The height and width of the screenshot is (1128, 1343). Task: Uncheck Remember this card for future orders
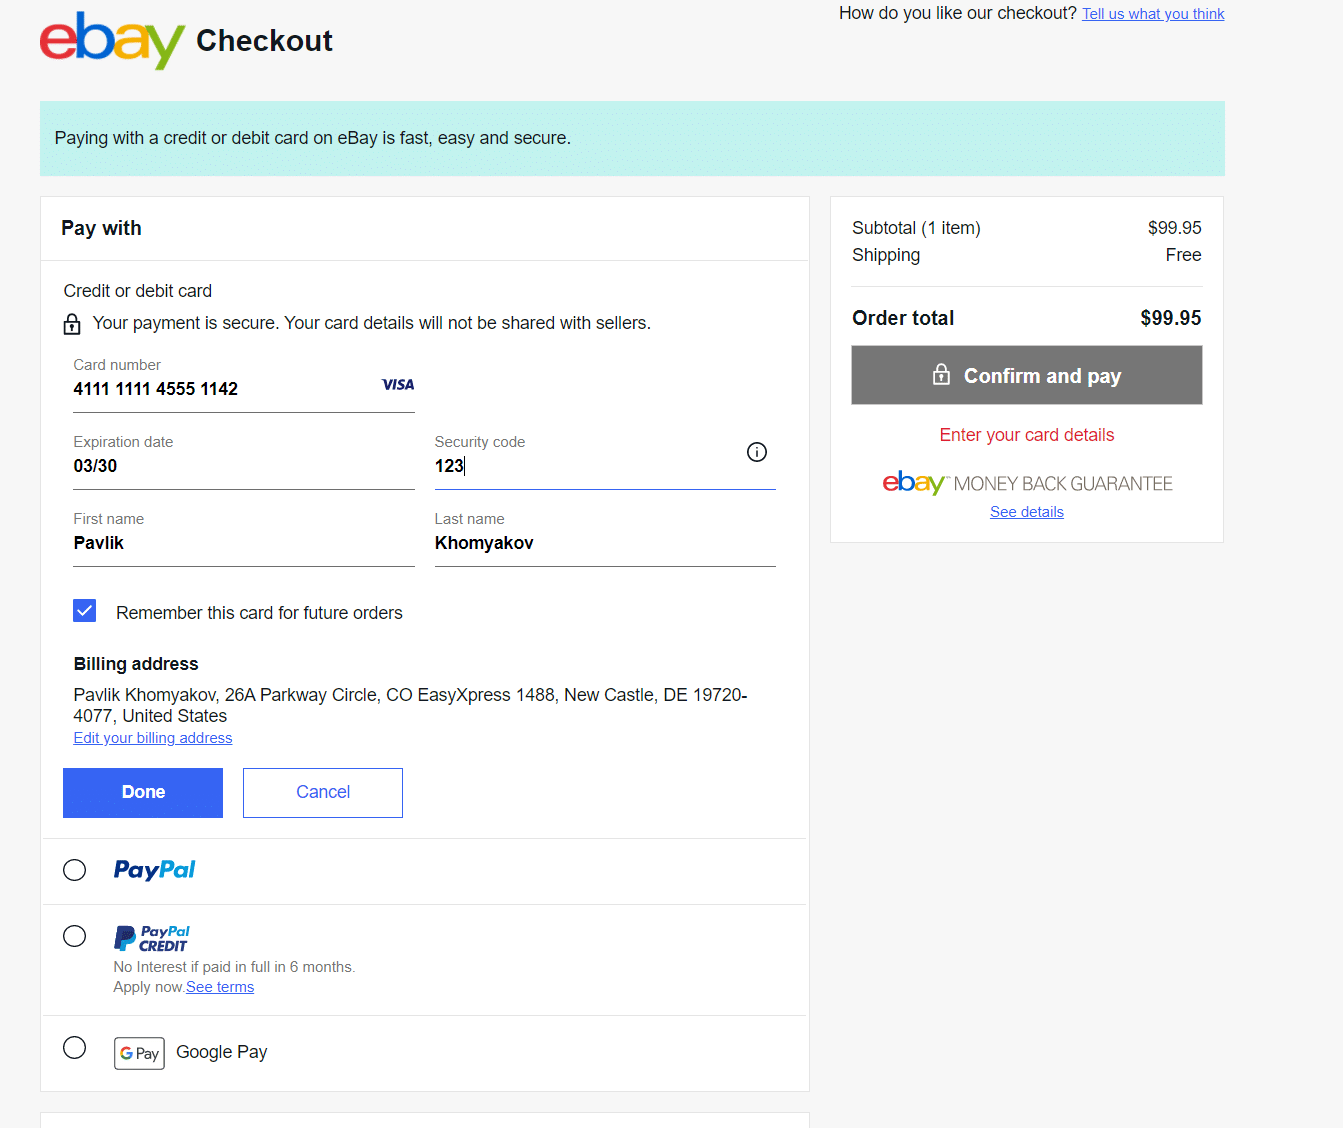85,611
